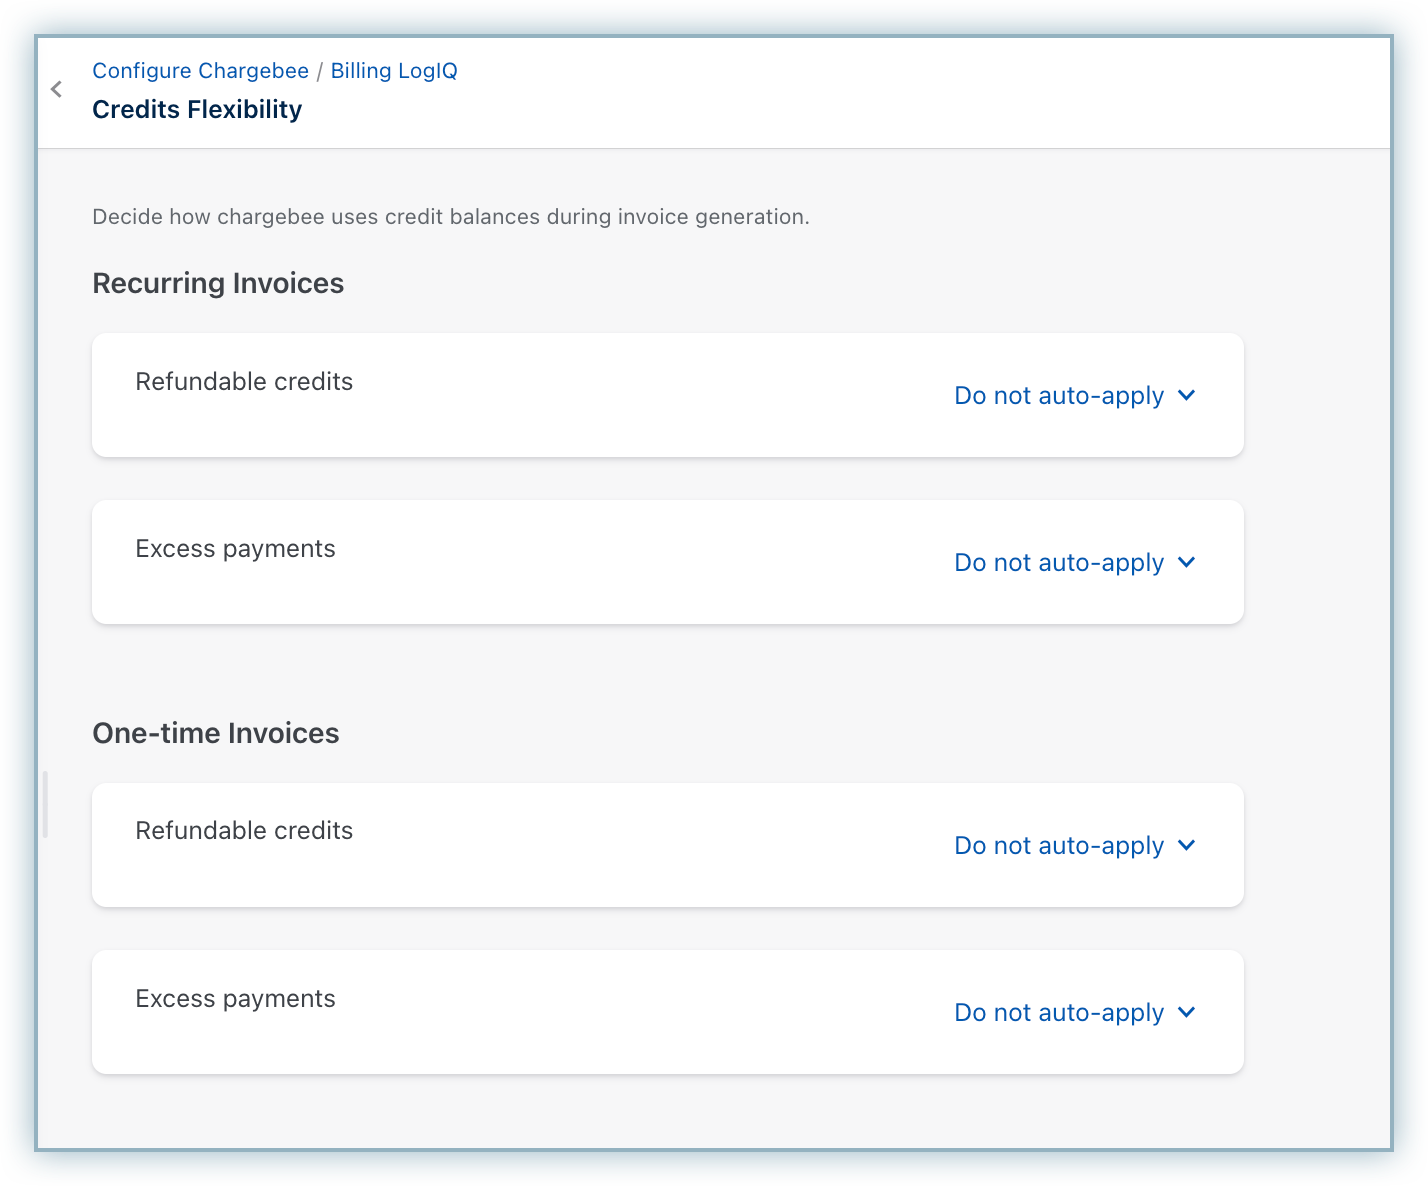Click the One-time Invoices section heading

[x=216, y=734]
